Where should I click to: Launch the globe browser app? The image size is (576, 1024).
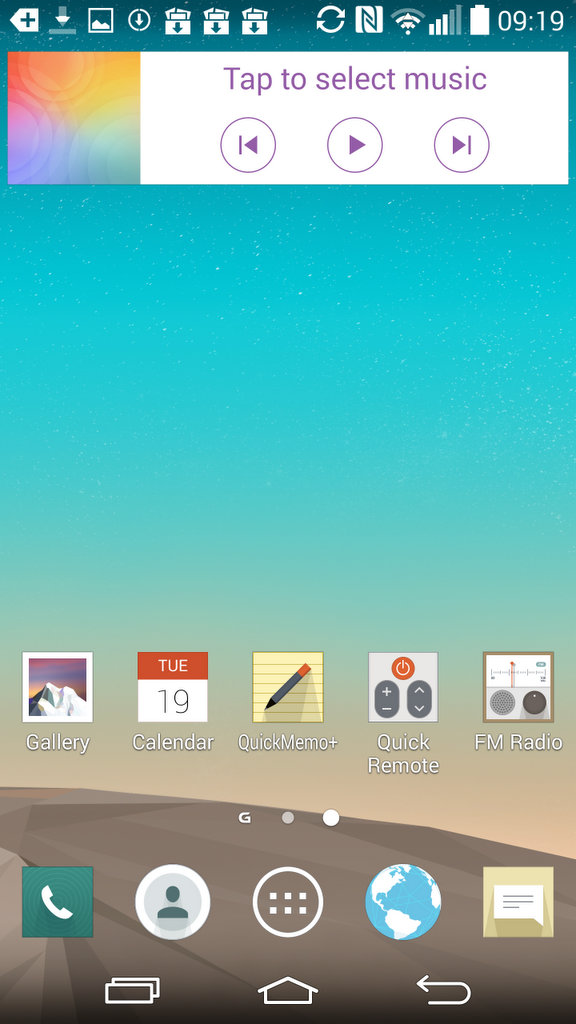pos(403,902)
